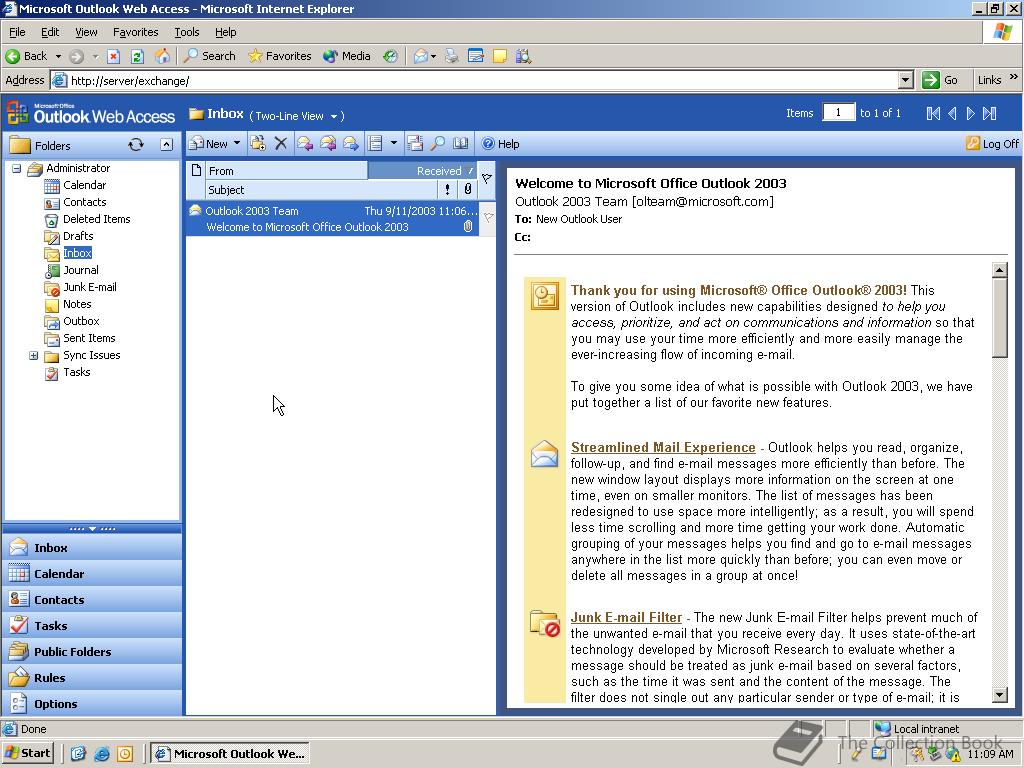Click the Move/Copy to folder icon

[258, 144]
